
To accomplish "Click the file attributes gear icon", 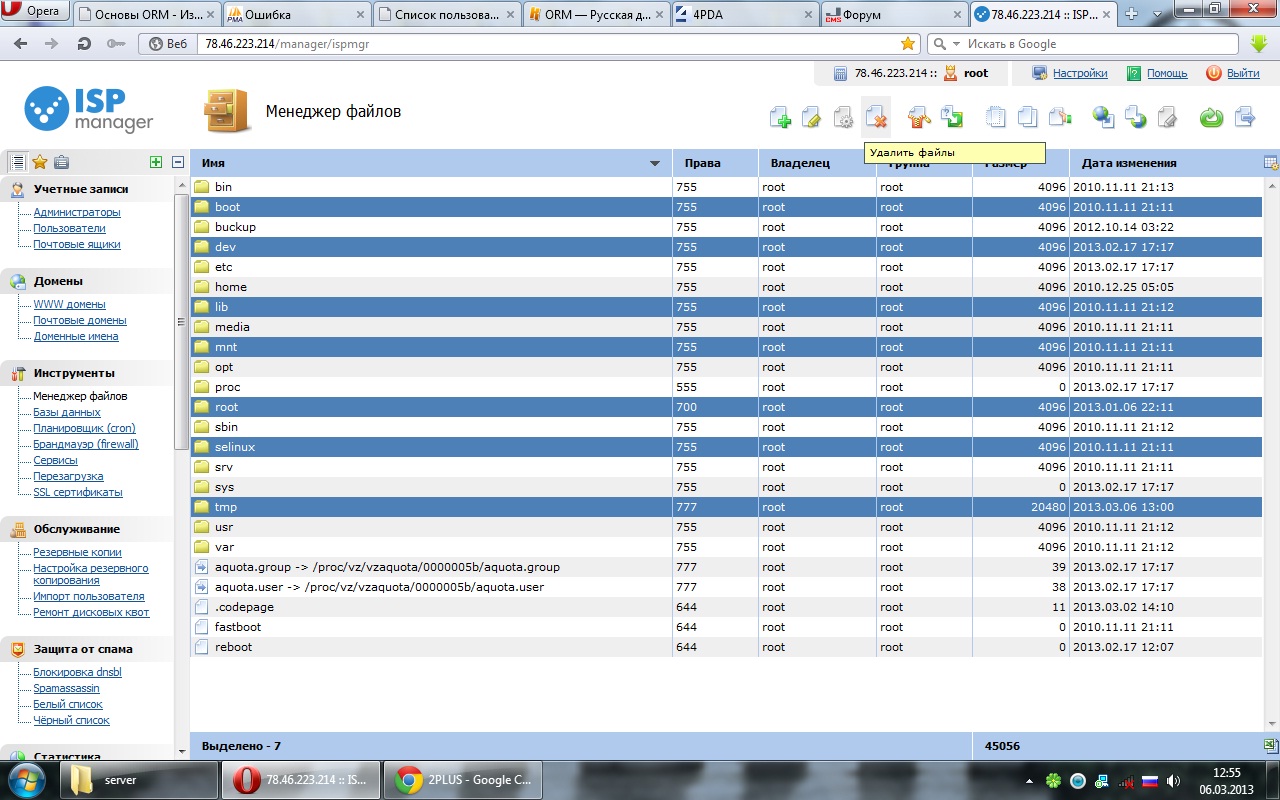I will [x=844, y=118].
